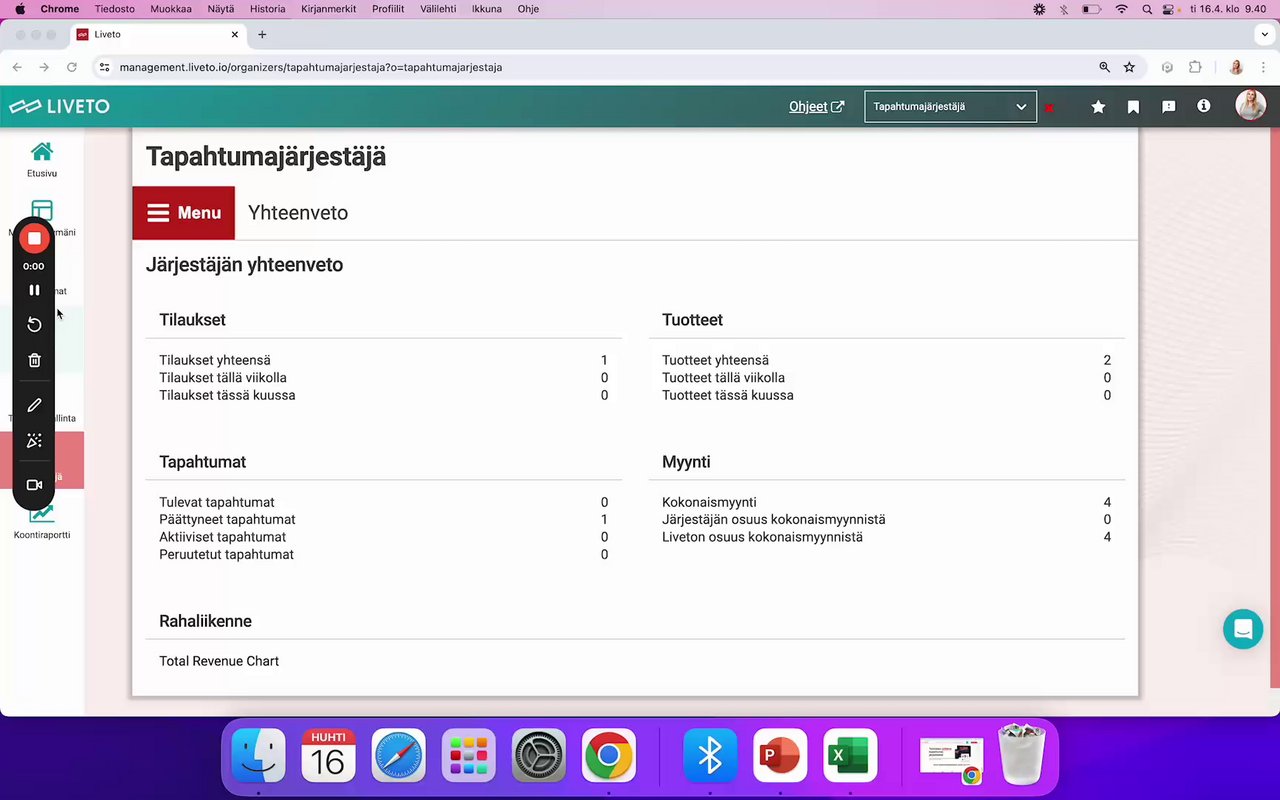
Task: Click the 'Tuotteet yhteensä' row
Action: (x=886, y=360)
